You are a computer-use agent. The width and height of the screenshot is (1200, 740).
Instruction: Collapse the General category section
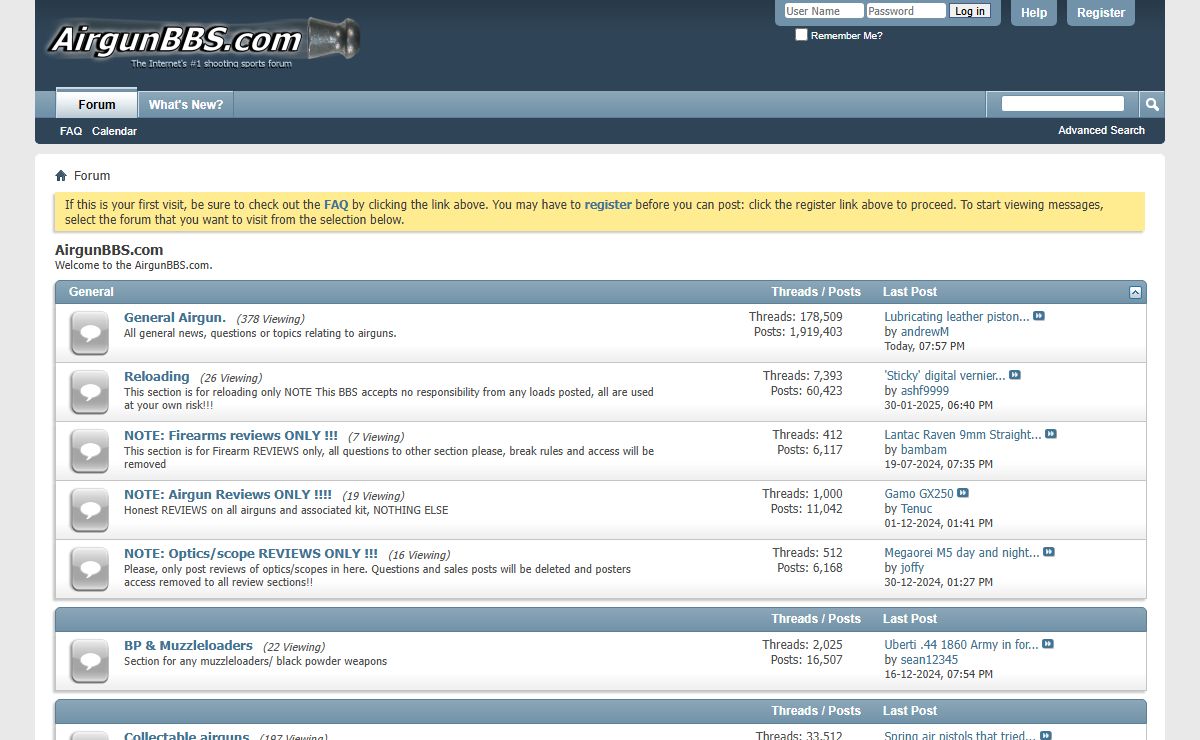click(x=1135, y=292)
